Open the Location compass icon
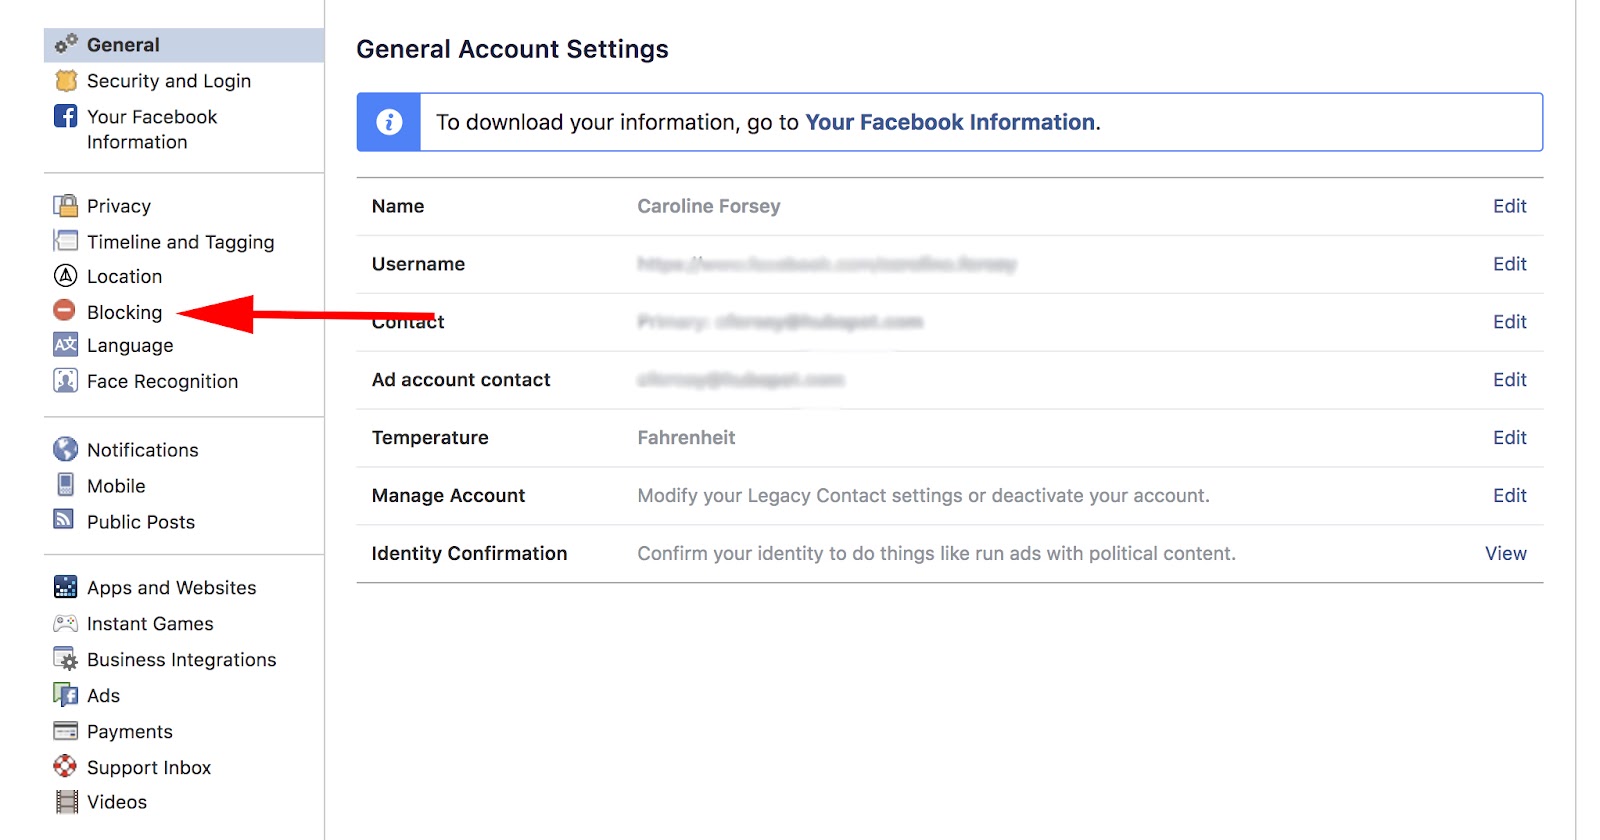Screen dimensions: 1600x840 coord(65,276)
